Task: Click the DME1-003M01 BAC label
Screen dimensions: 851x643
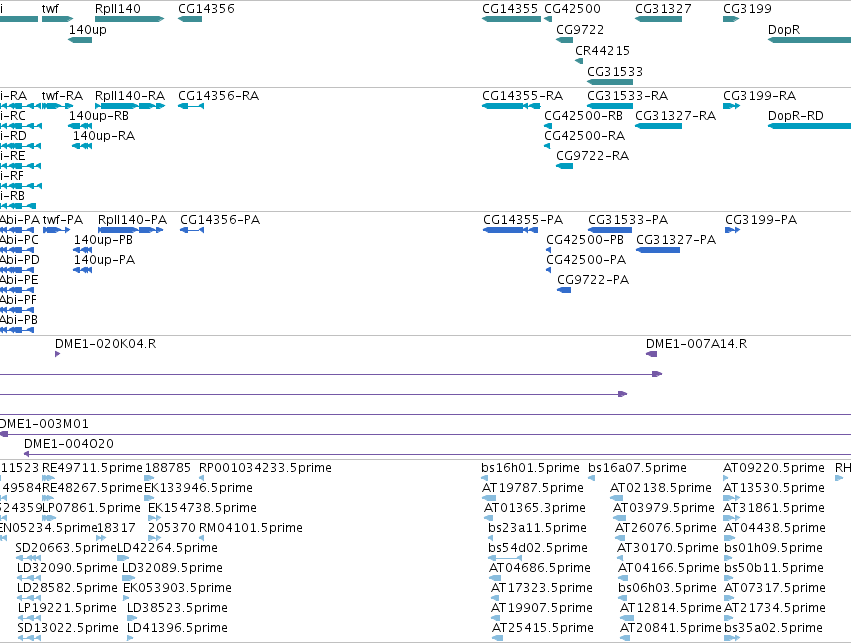Action: tap(44, 424)
